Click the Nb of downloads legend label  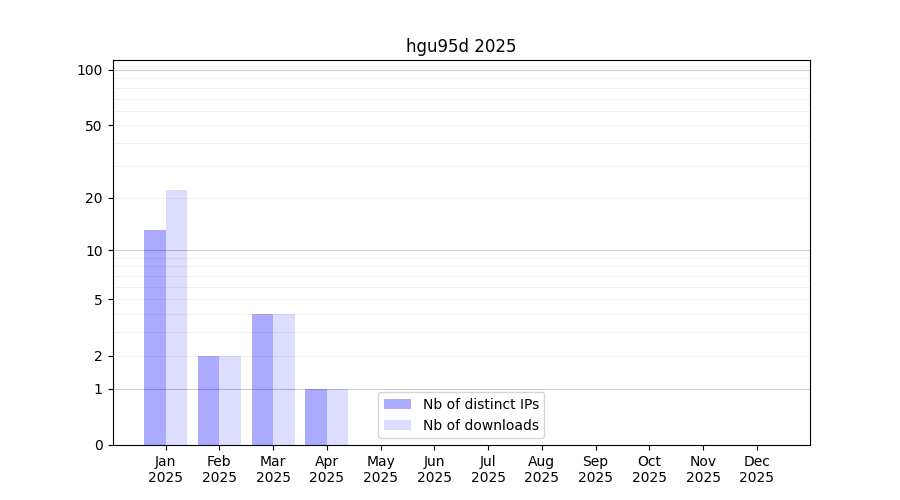pyautogui.click(x=480, y=425)
